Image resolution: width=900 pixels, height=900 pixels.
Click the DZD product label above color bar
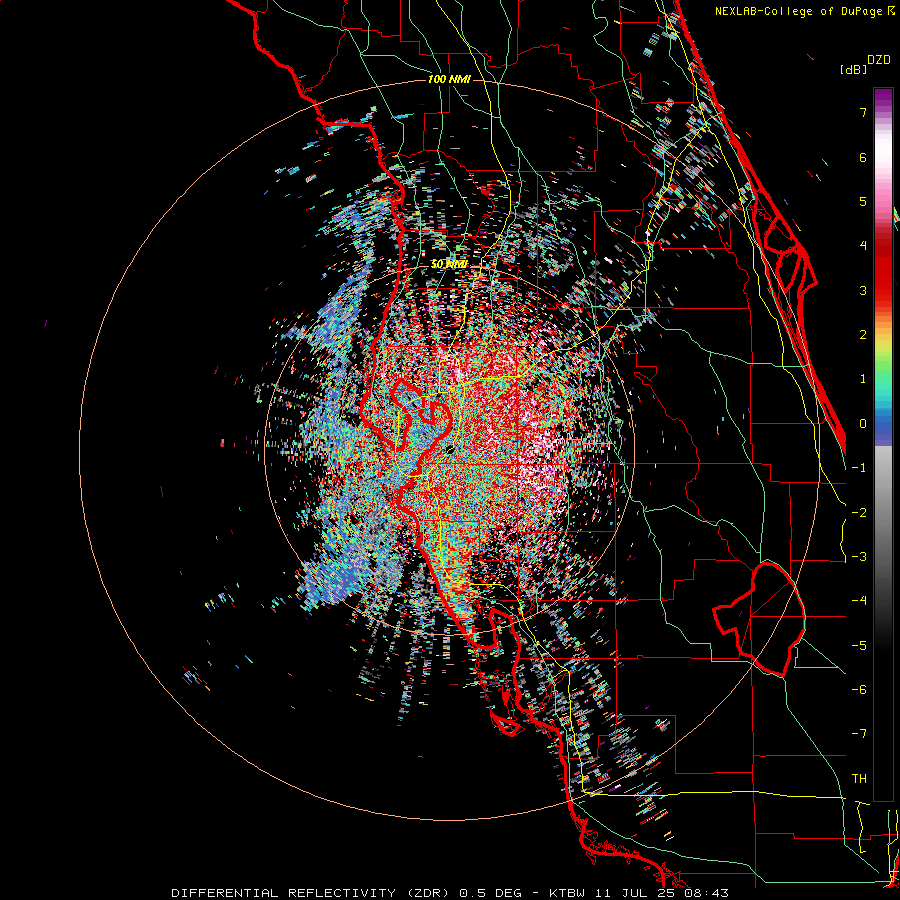878,60
